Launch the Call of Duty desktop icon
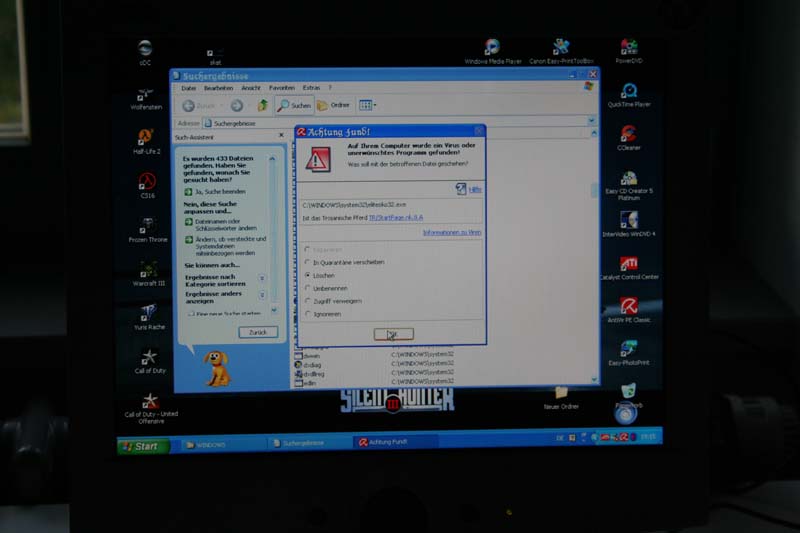This screenshot has width=800, height=533. coord(149,361)
